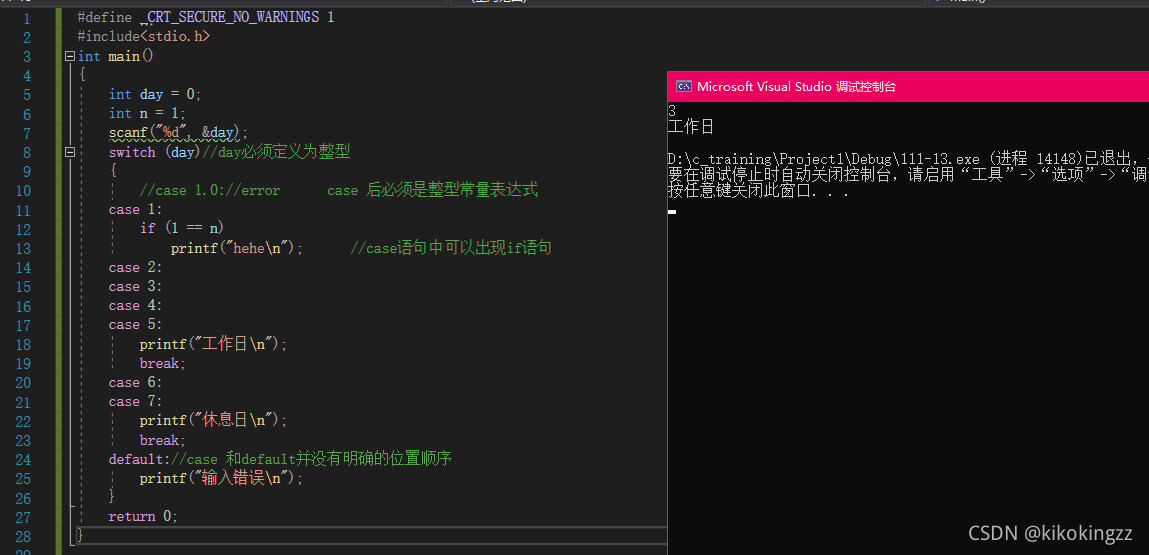
Task: Click the closing brace on the last line
Action: [81, 535]
